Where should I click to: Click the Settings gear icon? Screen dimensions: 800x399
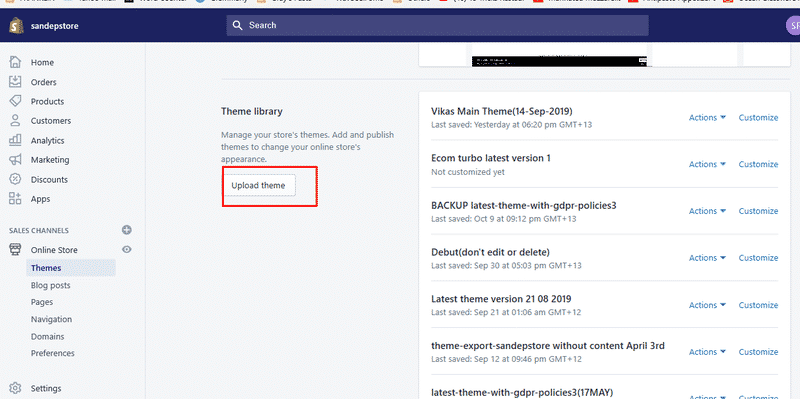pos(15,388)
